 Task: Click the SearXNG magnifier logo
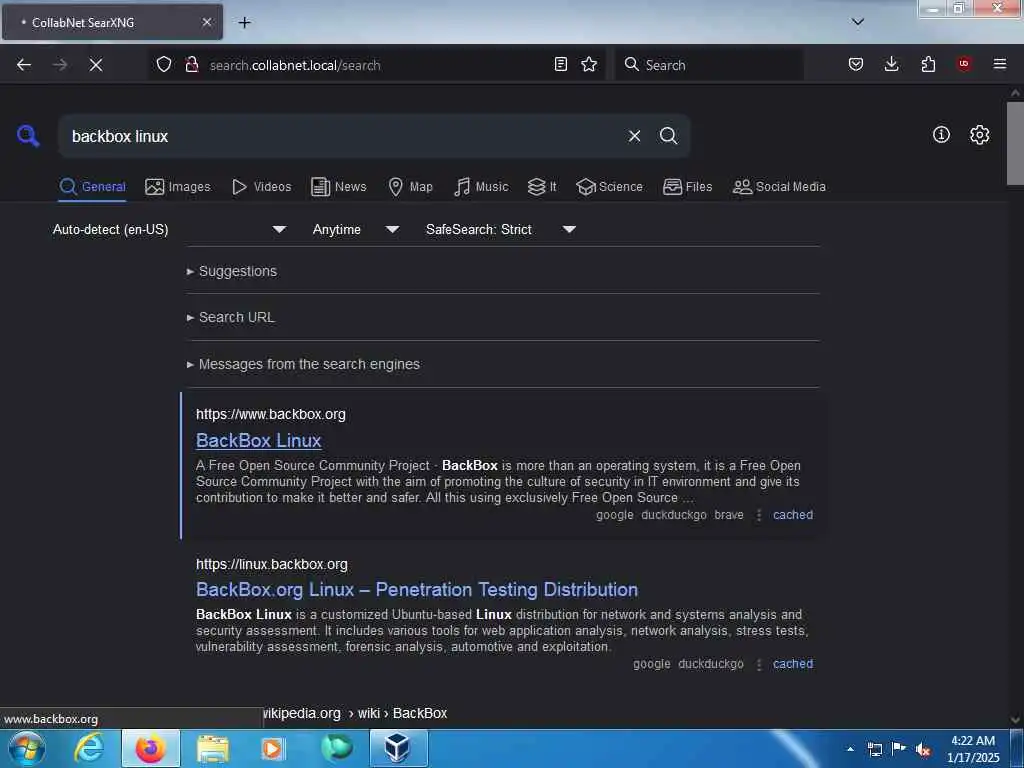click(x=28, y=136)
